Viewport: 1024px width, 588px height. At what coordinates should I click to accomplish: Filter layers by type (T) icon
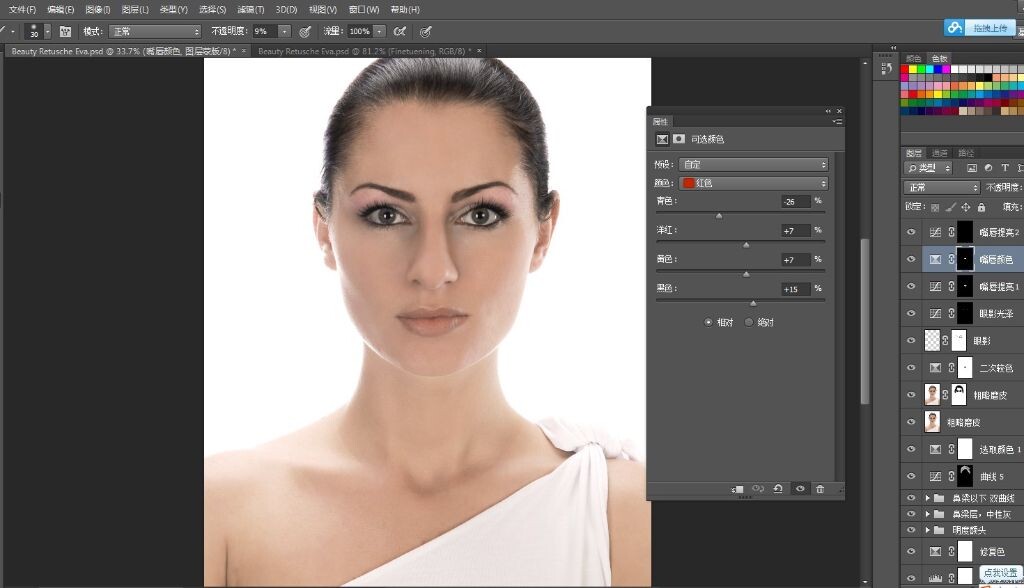(1005, 168)
